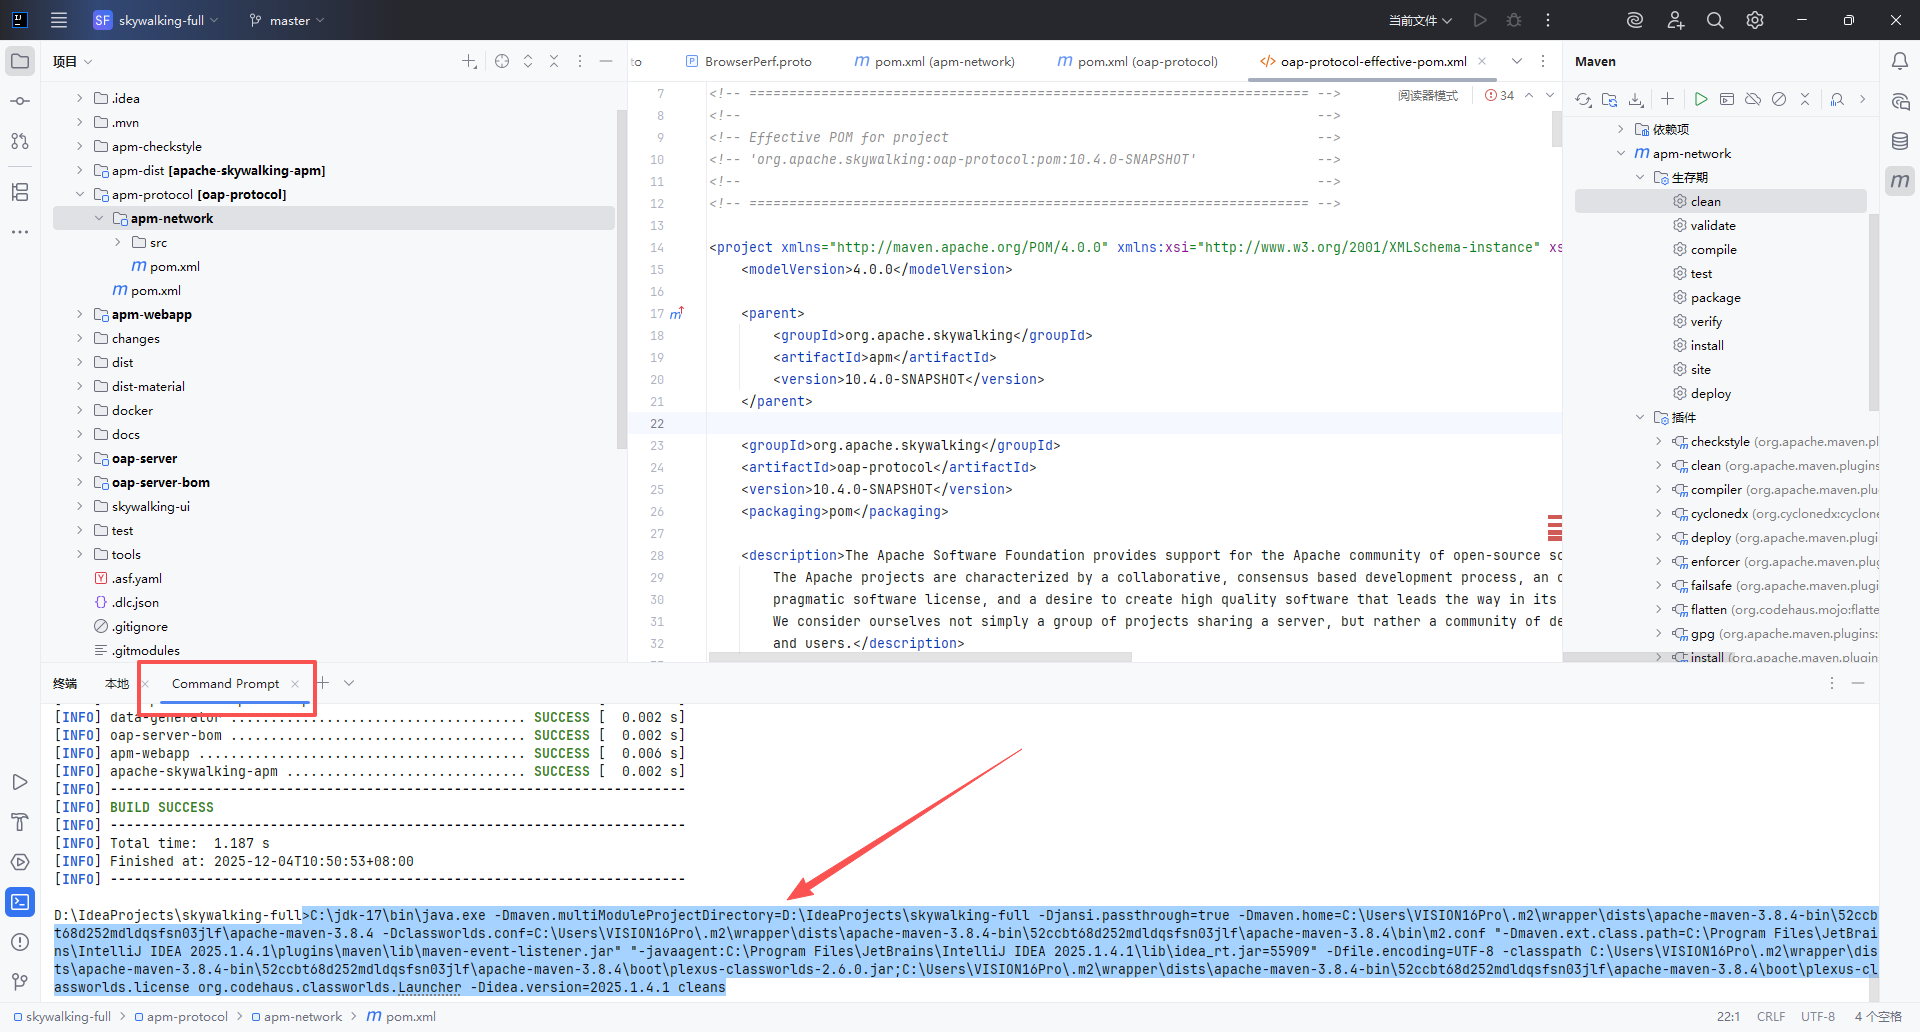Open the Git tool window
The height and width of the screenshot is (1032, 1920).
[x=20, y=982]
